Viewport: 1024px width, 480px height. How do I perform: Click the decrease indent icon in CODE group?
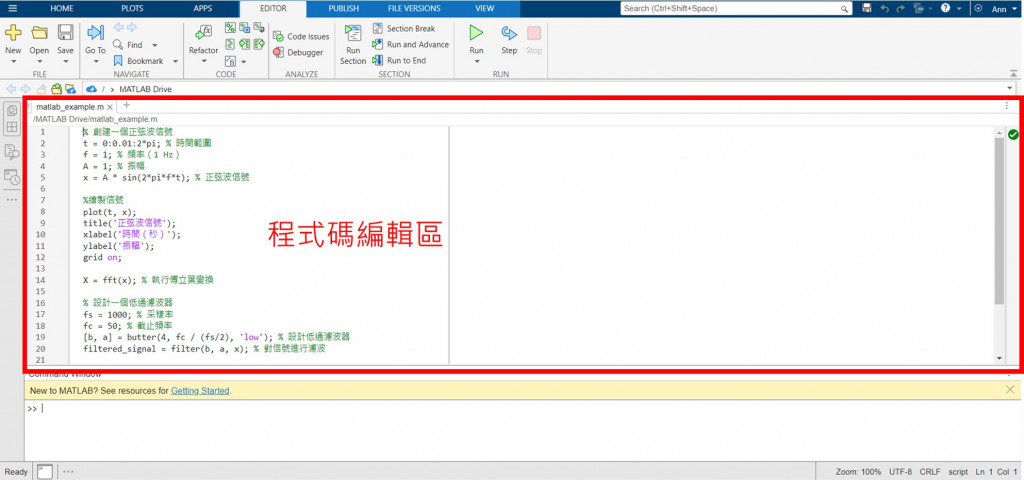(x=245, y=44)
